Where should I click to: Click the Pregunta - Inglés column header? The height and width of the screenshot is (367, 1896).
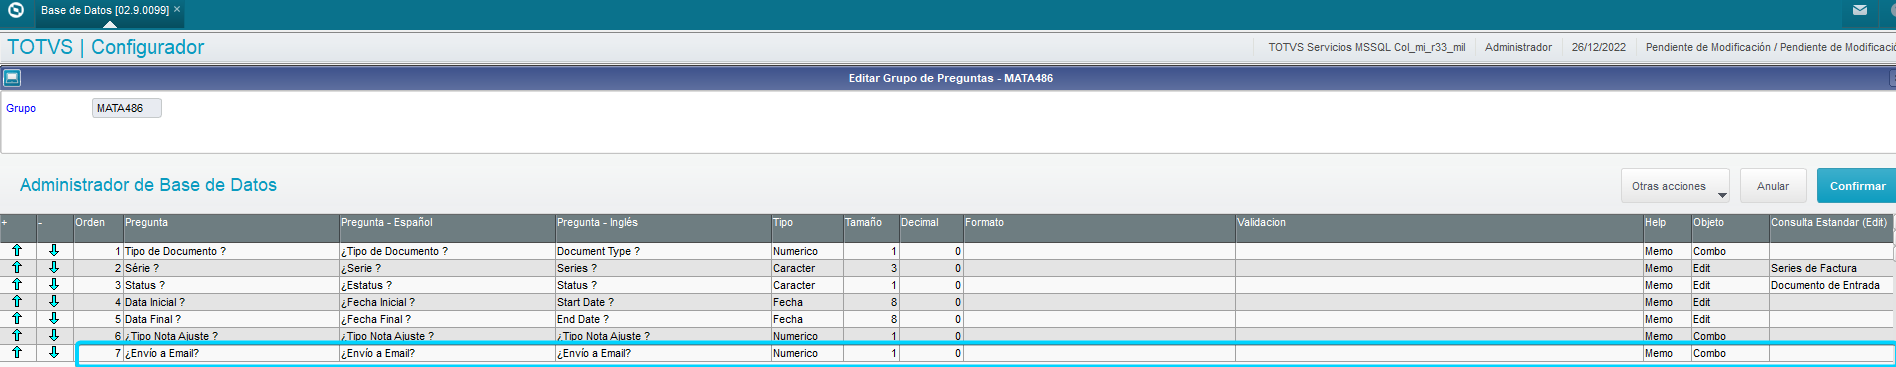[662, 228]
